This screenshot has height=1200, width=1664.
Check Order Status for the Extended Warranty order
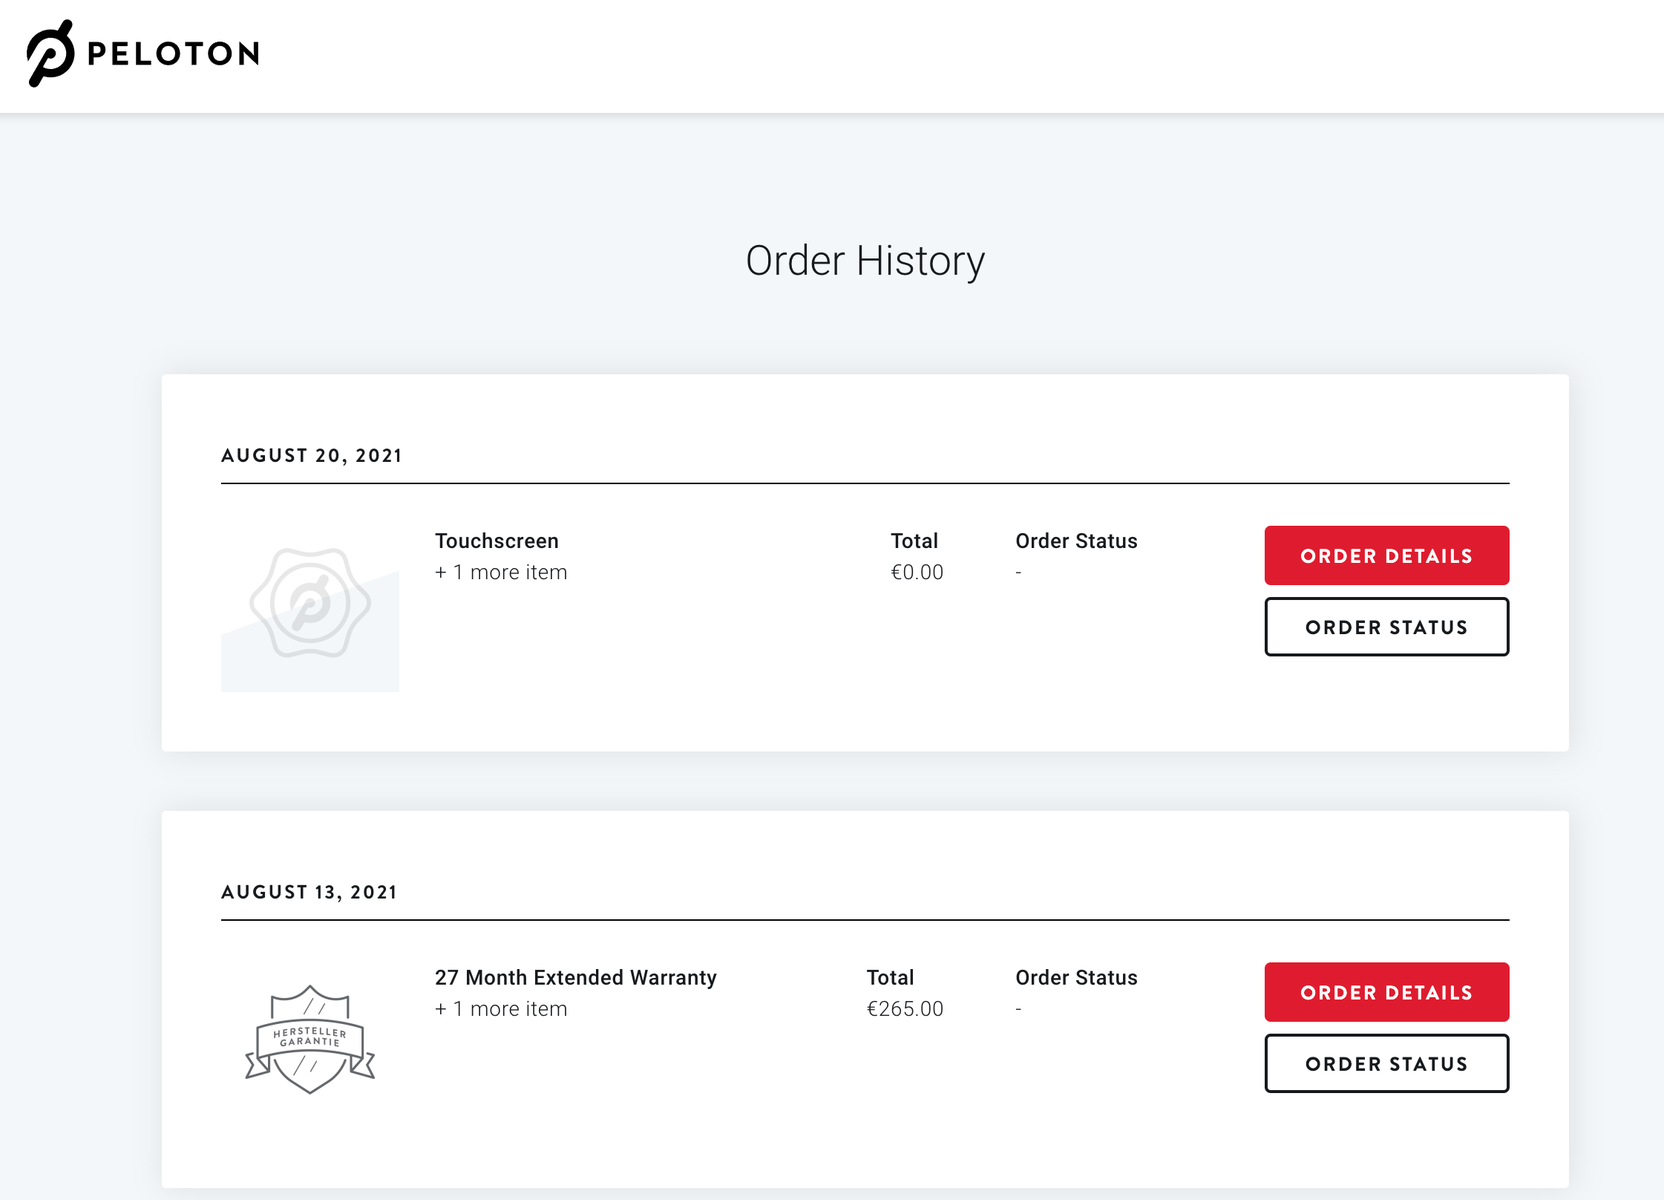tap(1386, 1064)
